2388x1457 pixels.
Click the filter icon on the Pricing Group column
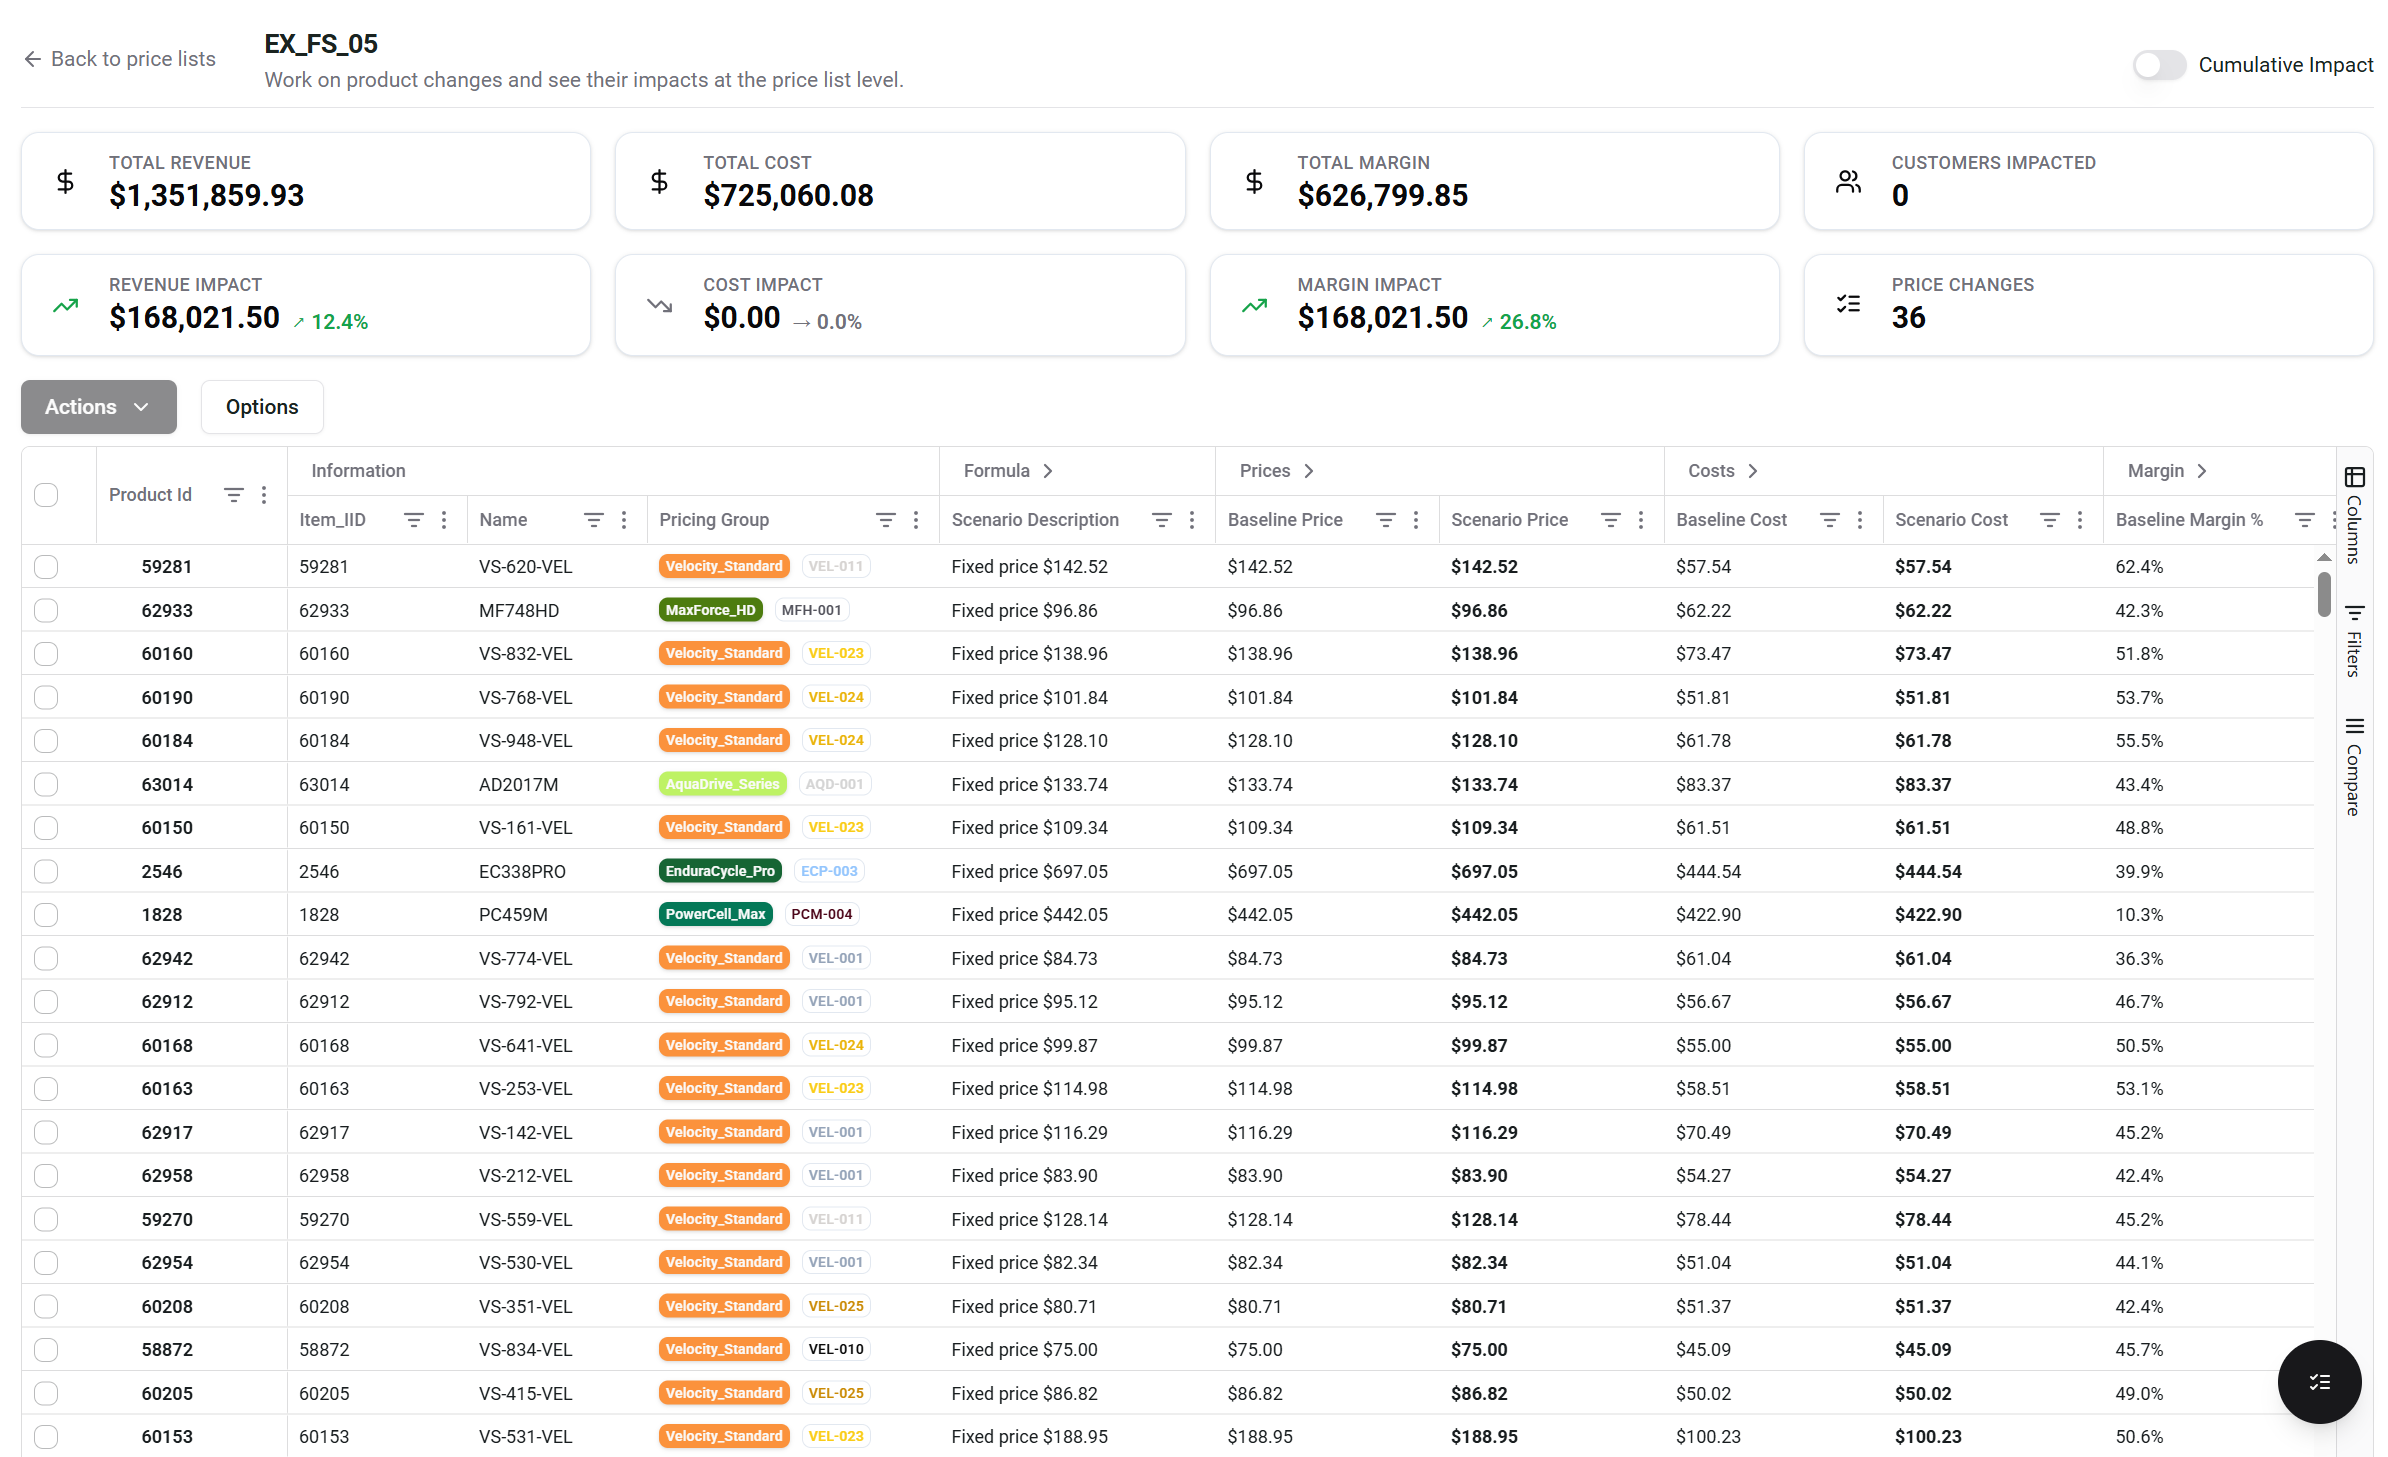coord(885,519)
